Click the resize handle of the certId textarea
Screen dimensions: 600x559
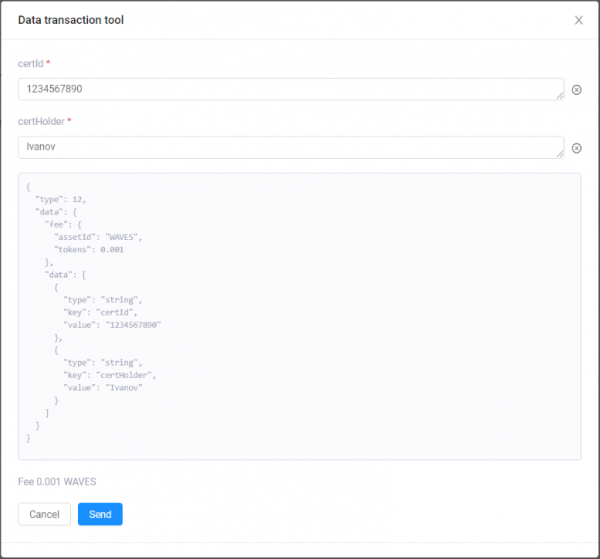point(559,95)
